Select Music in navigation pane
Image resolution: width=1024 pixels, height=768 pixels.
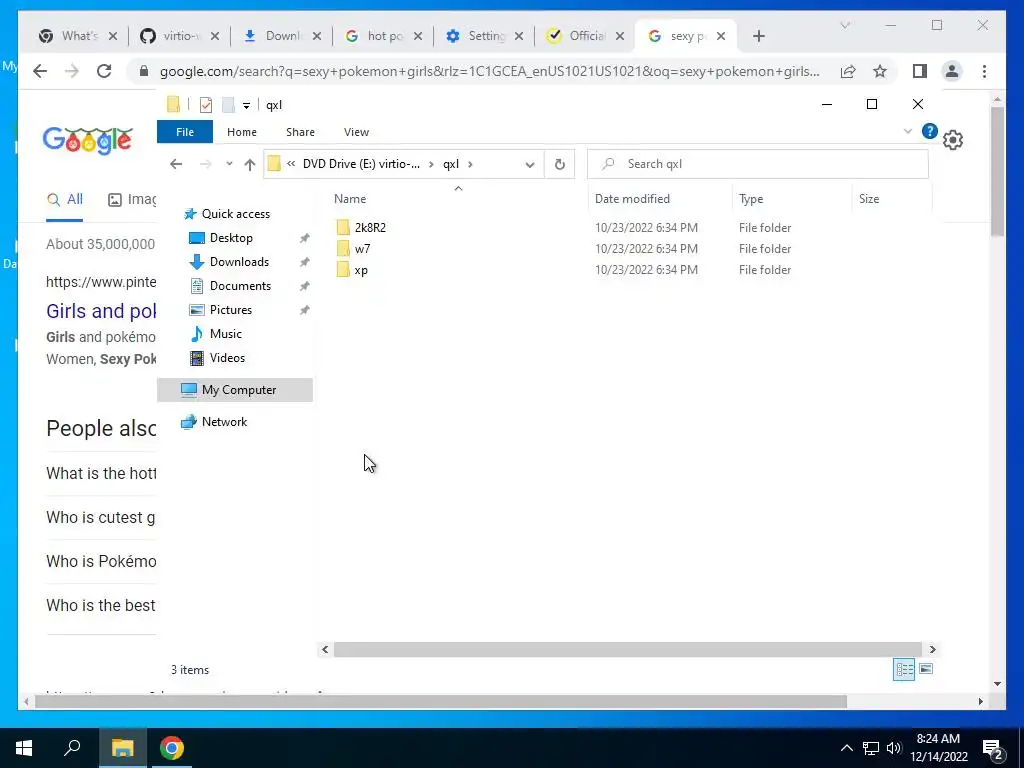(225, 334)
